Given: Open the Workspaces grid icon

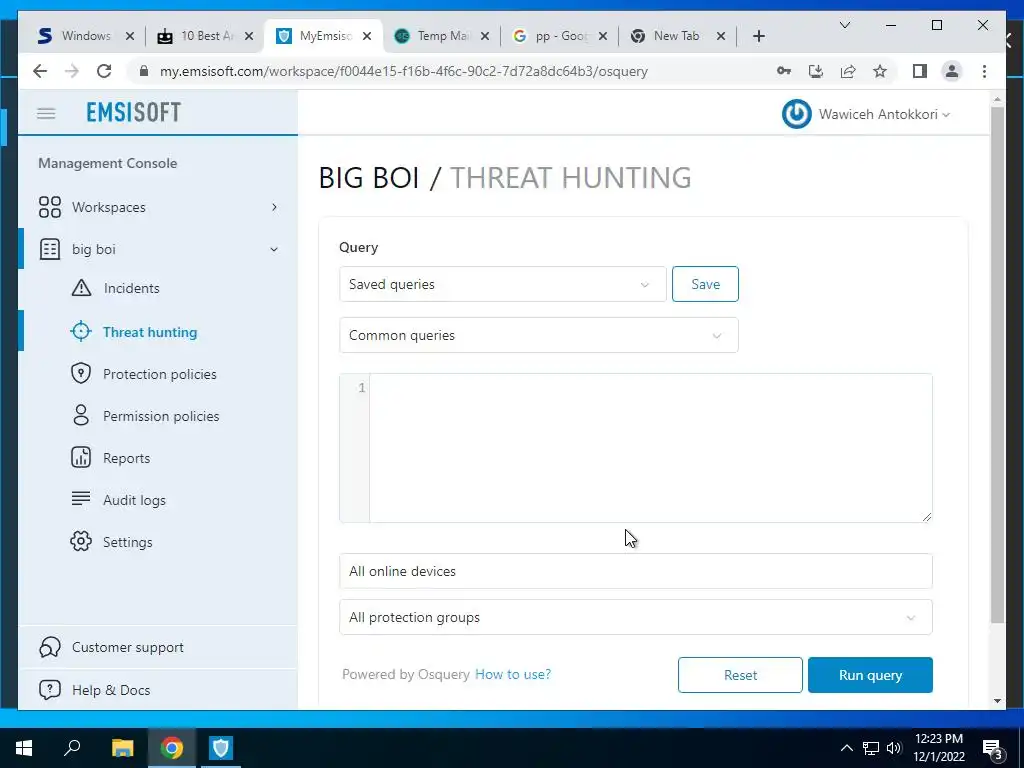Looking at the screenshot, I should (50, 207).
